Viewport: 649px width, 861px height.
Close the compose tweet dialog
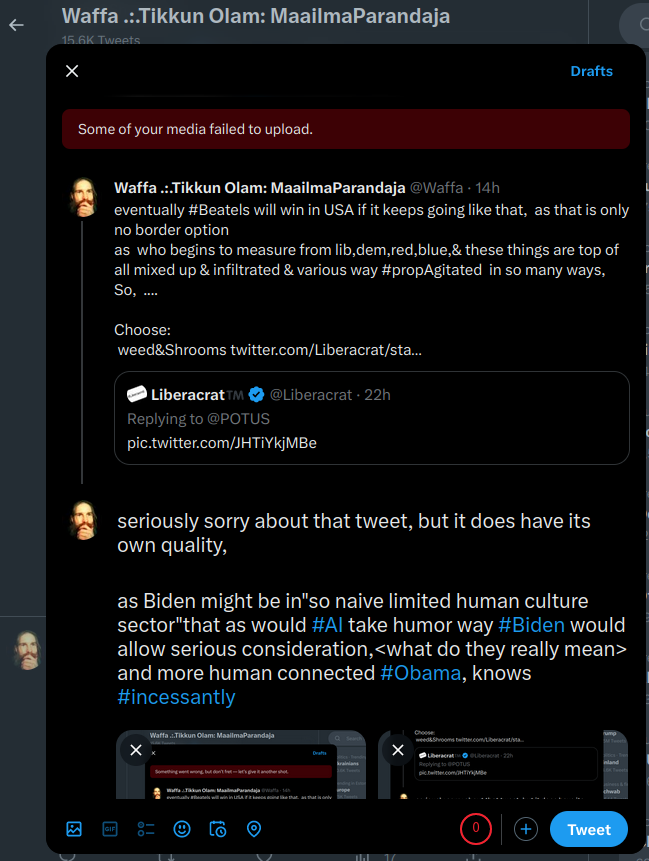pos(72,71)
